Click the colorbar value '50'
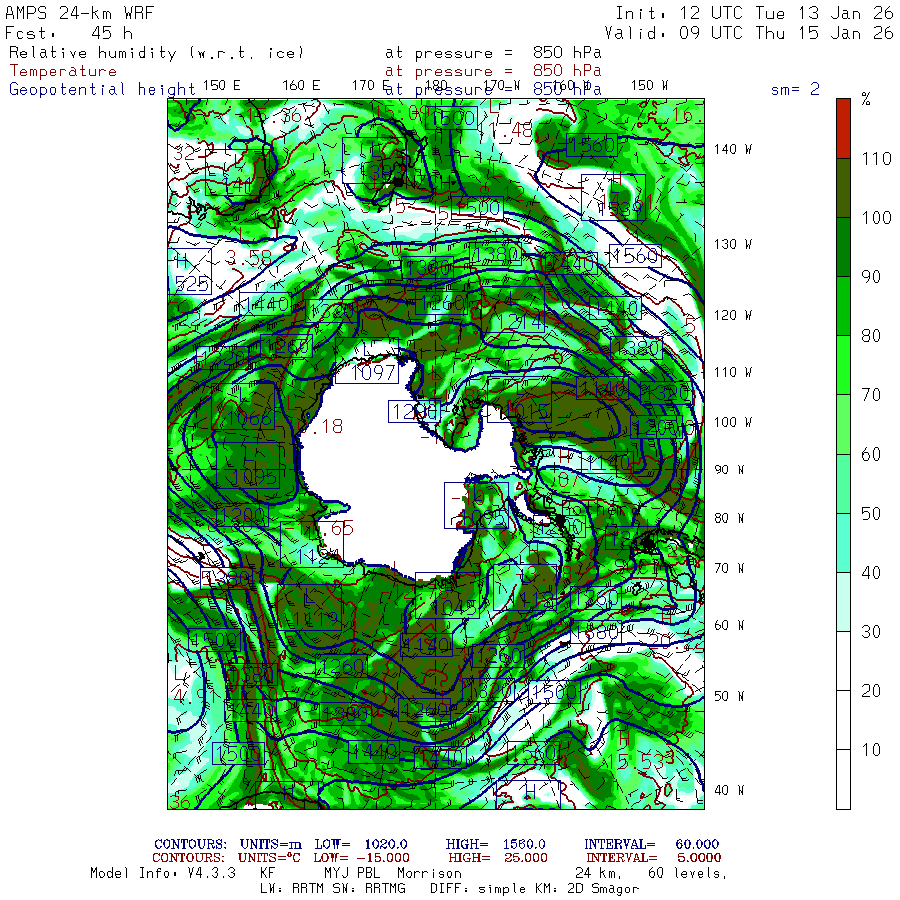 pyautogui.click(x=871, y=514)
